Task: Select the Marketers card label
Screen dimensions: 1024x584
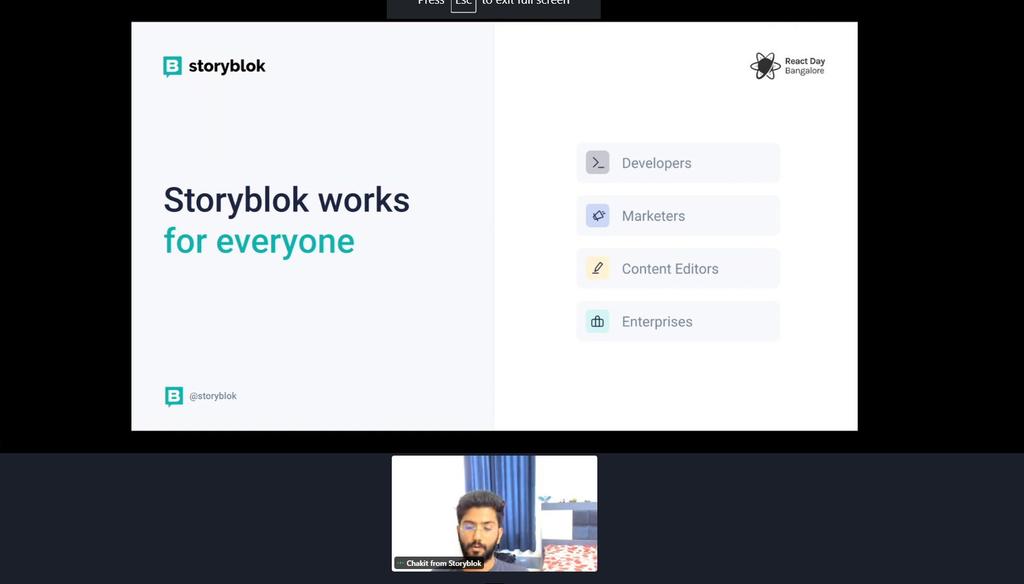Action: [653, 216]
